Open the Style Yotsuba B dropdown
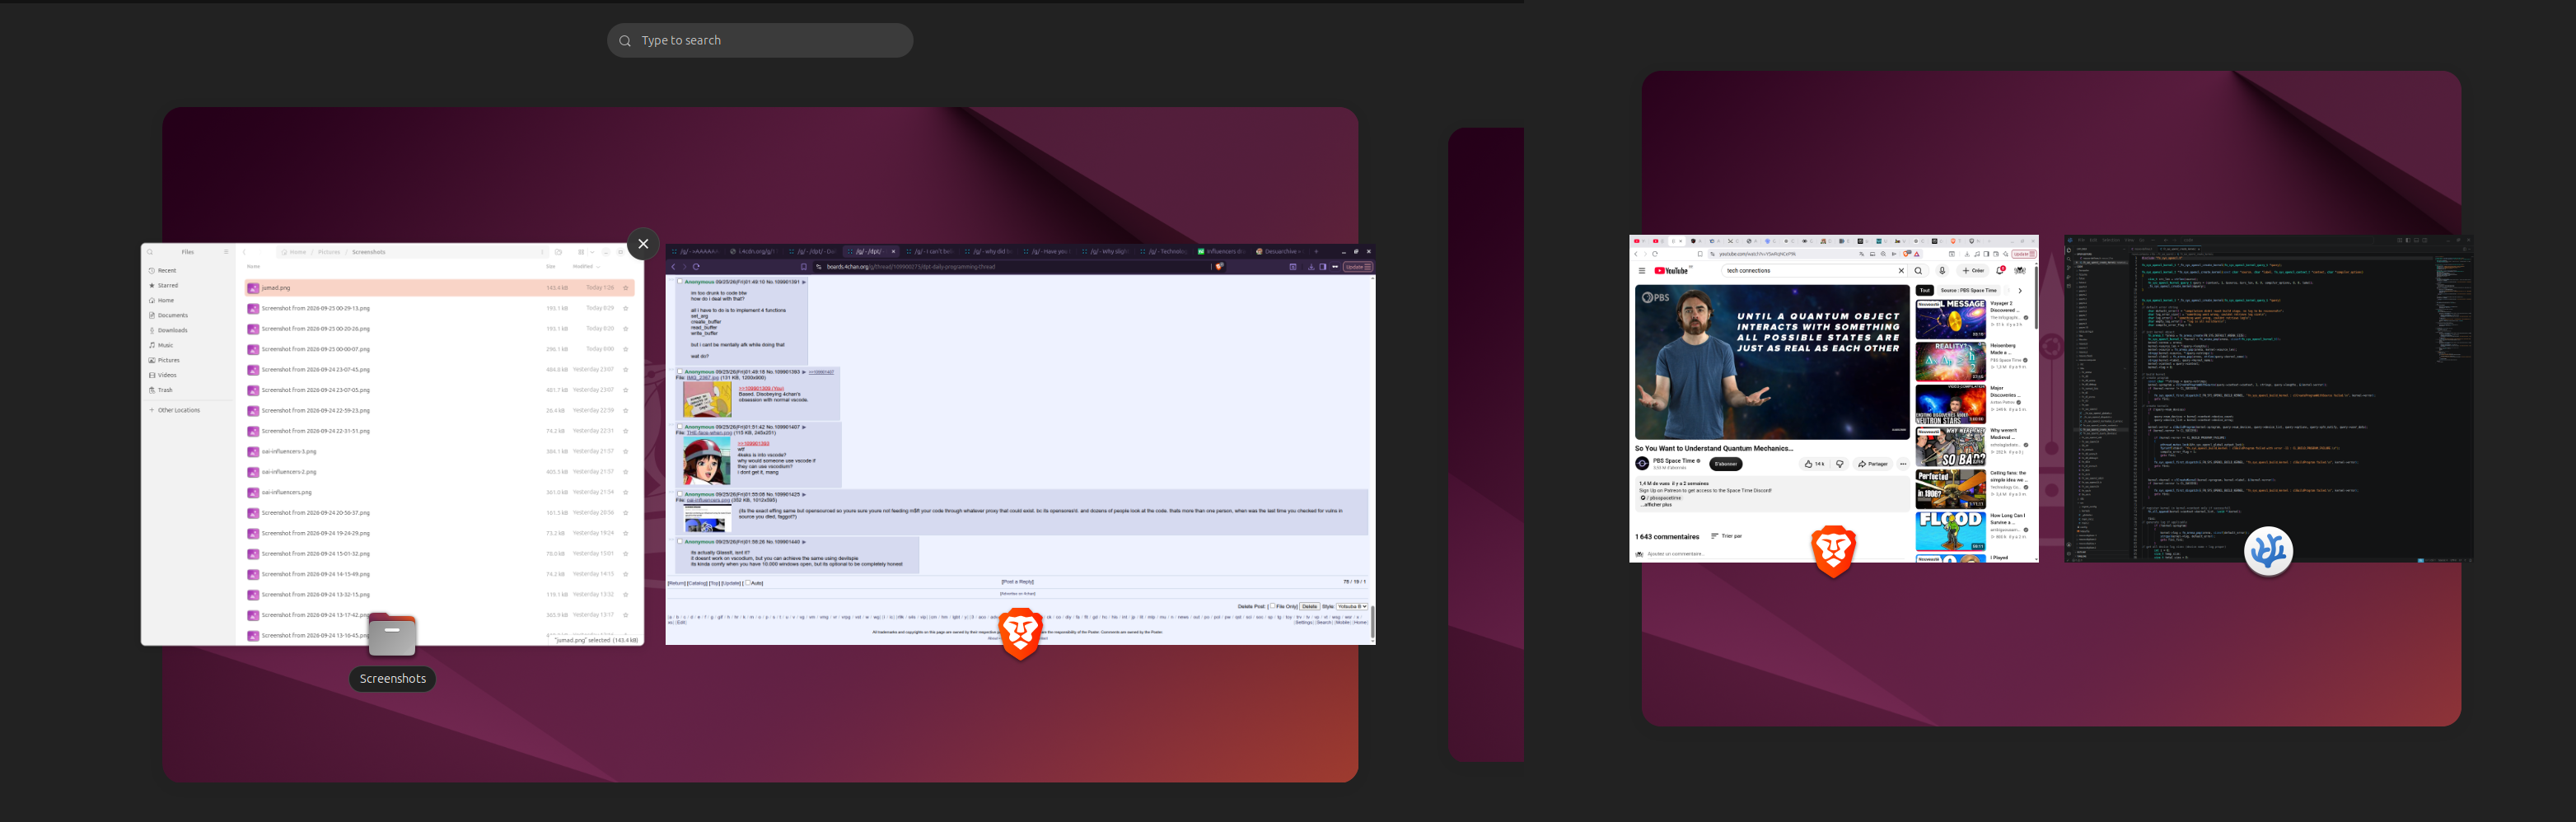This screenshot has width=2576, height=822. point(1351,606)
